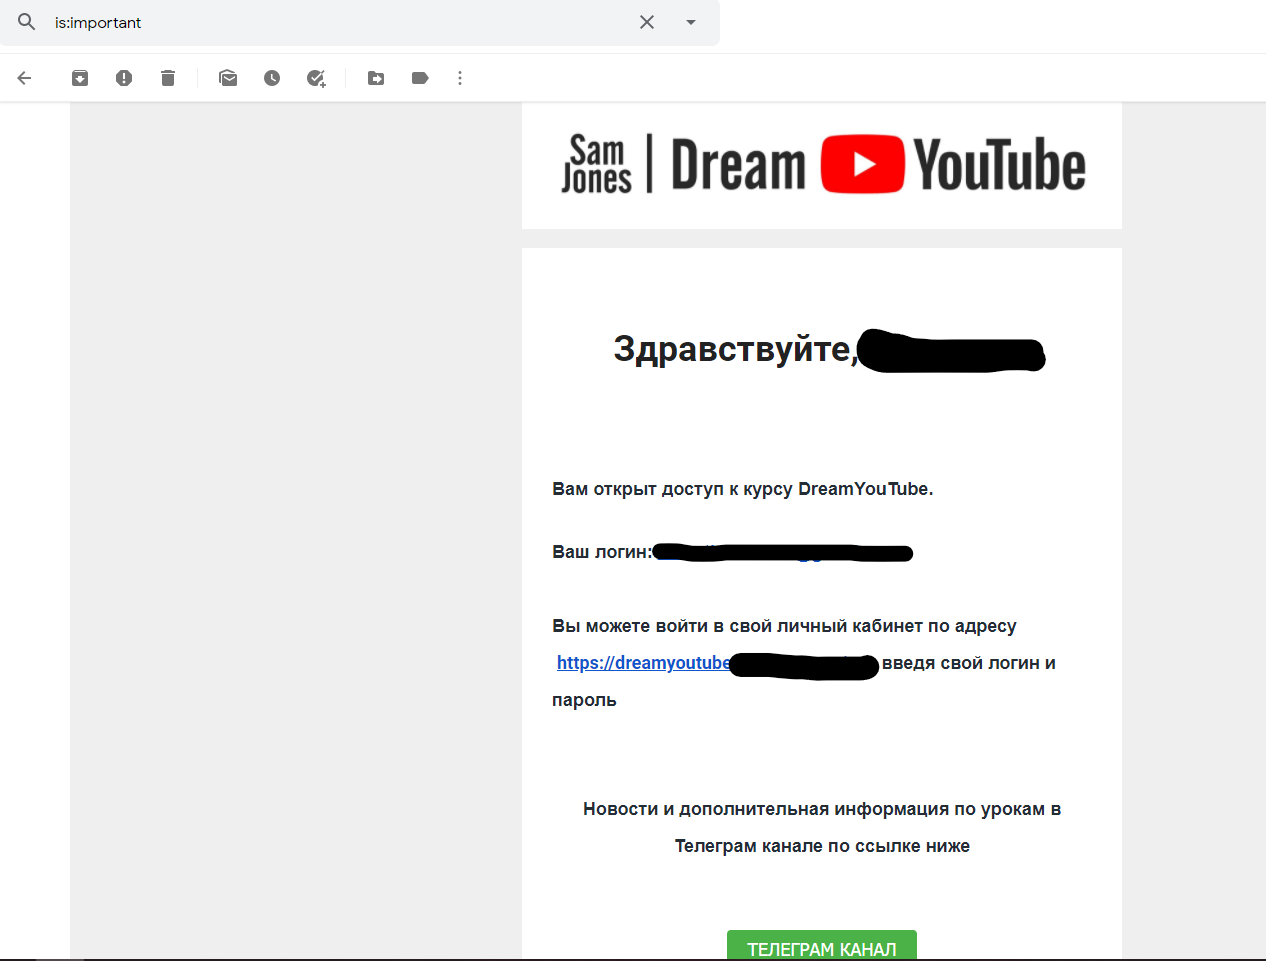Report this email as spam
The image size is (1266, 961).
[124, 78]
